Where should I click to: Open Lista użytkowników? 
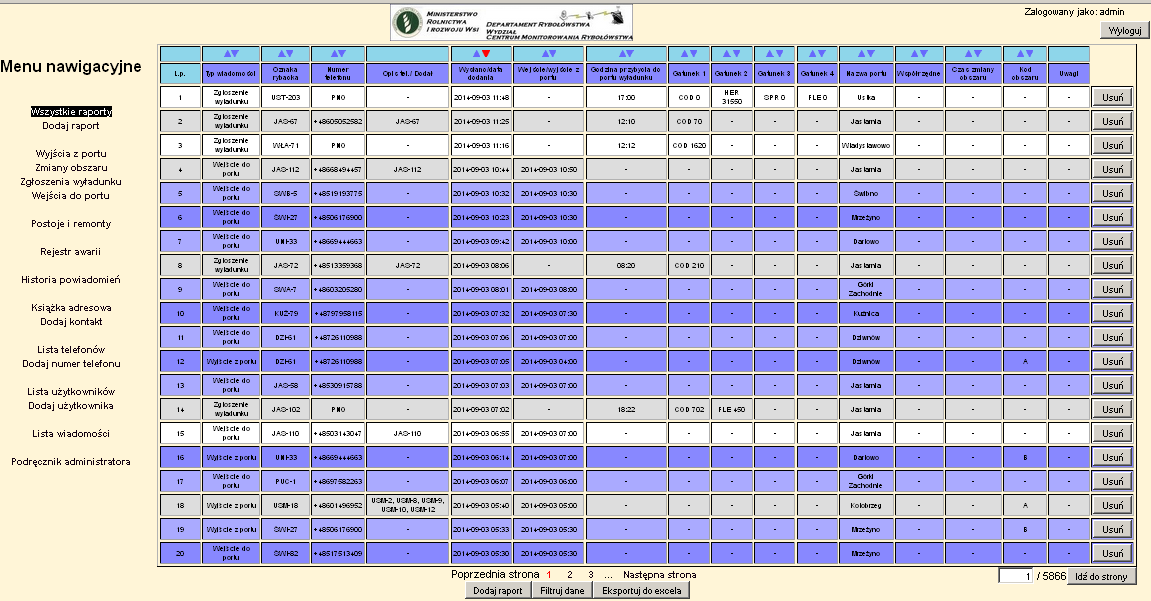coord(71,391)
